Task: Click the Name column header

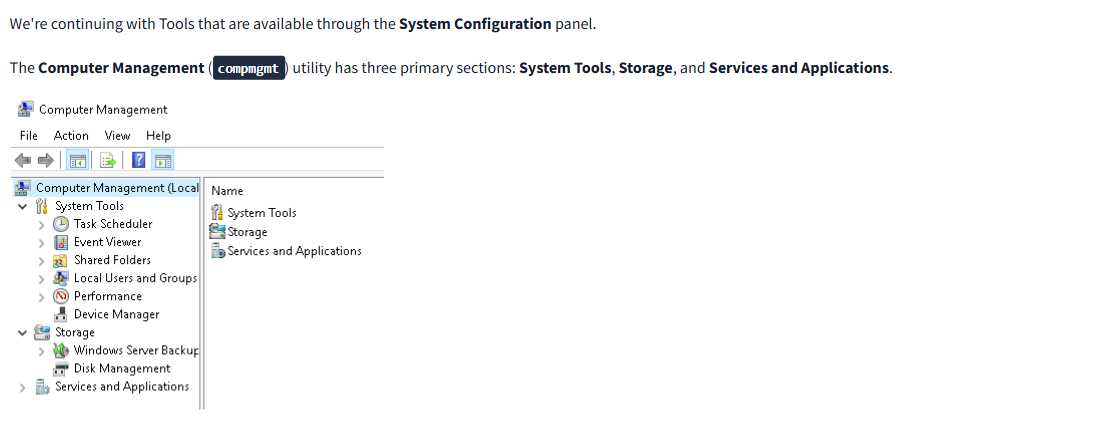Action: coord(227,191)
